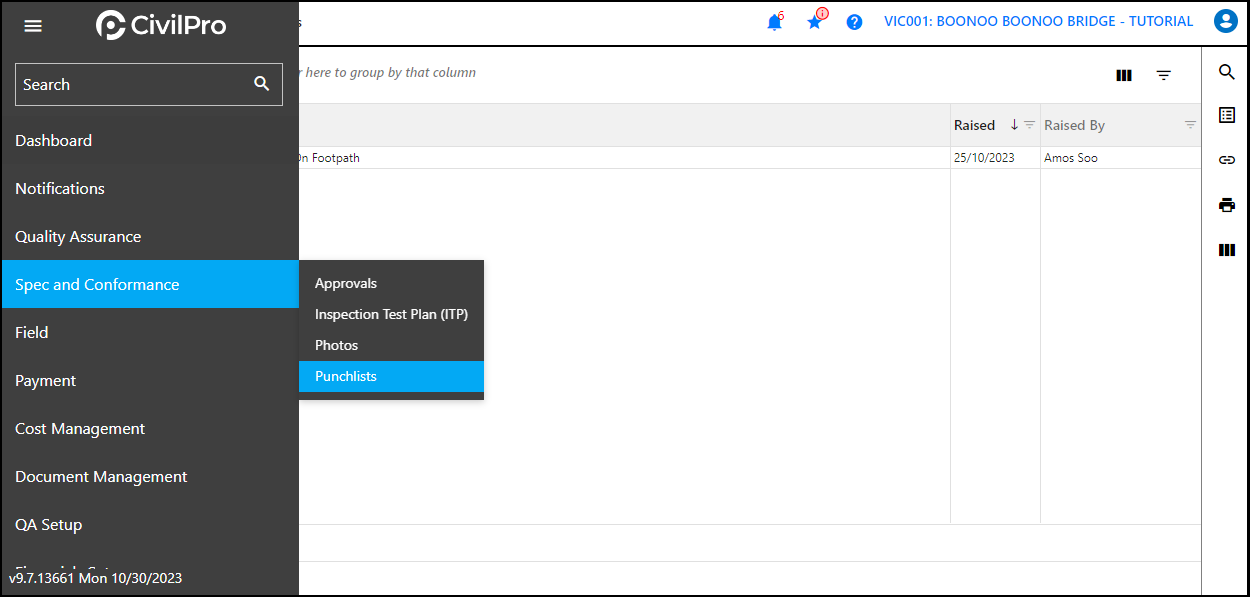
Task: Go to the Dashboard page
Action: (x=54, y=141)
